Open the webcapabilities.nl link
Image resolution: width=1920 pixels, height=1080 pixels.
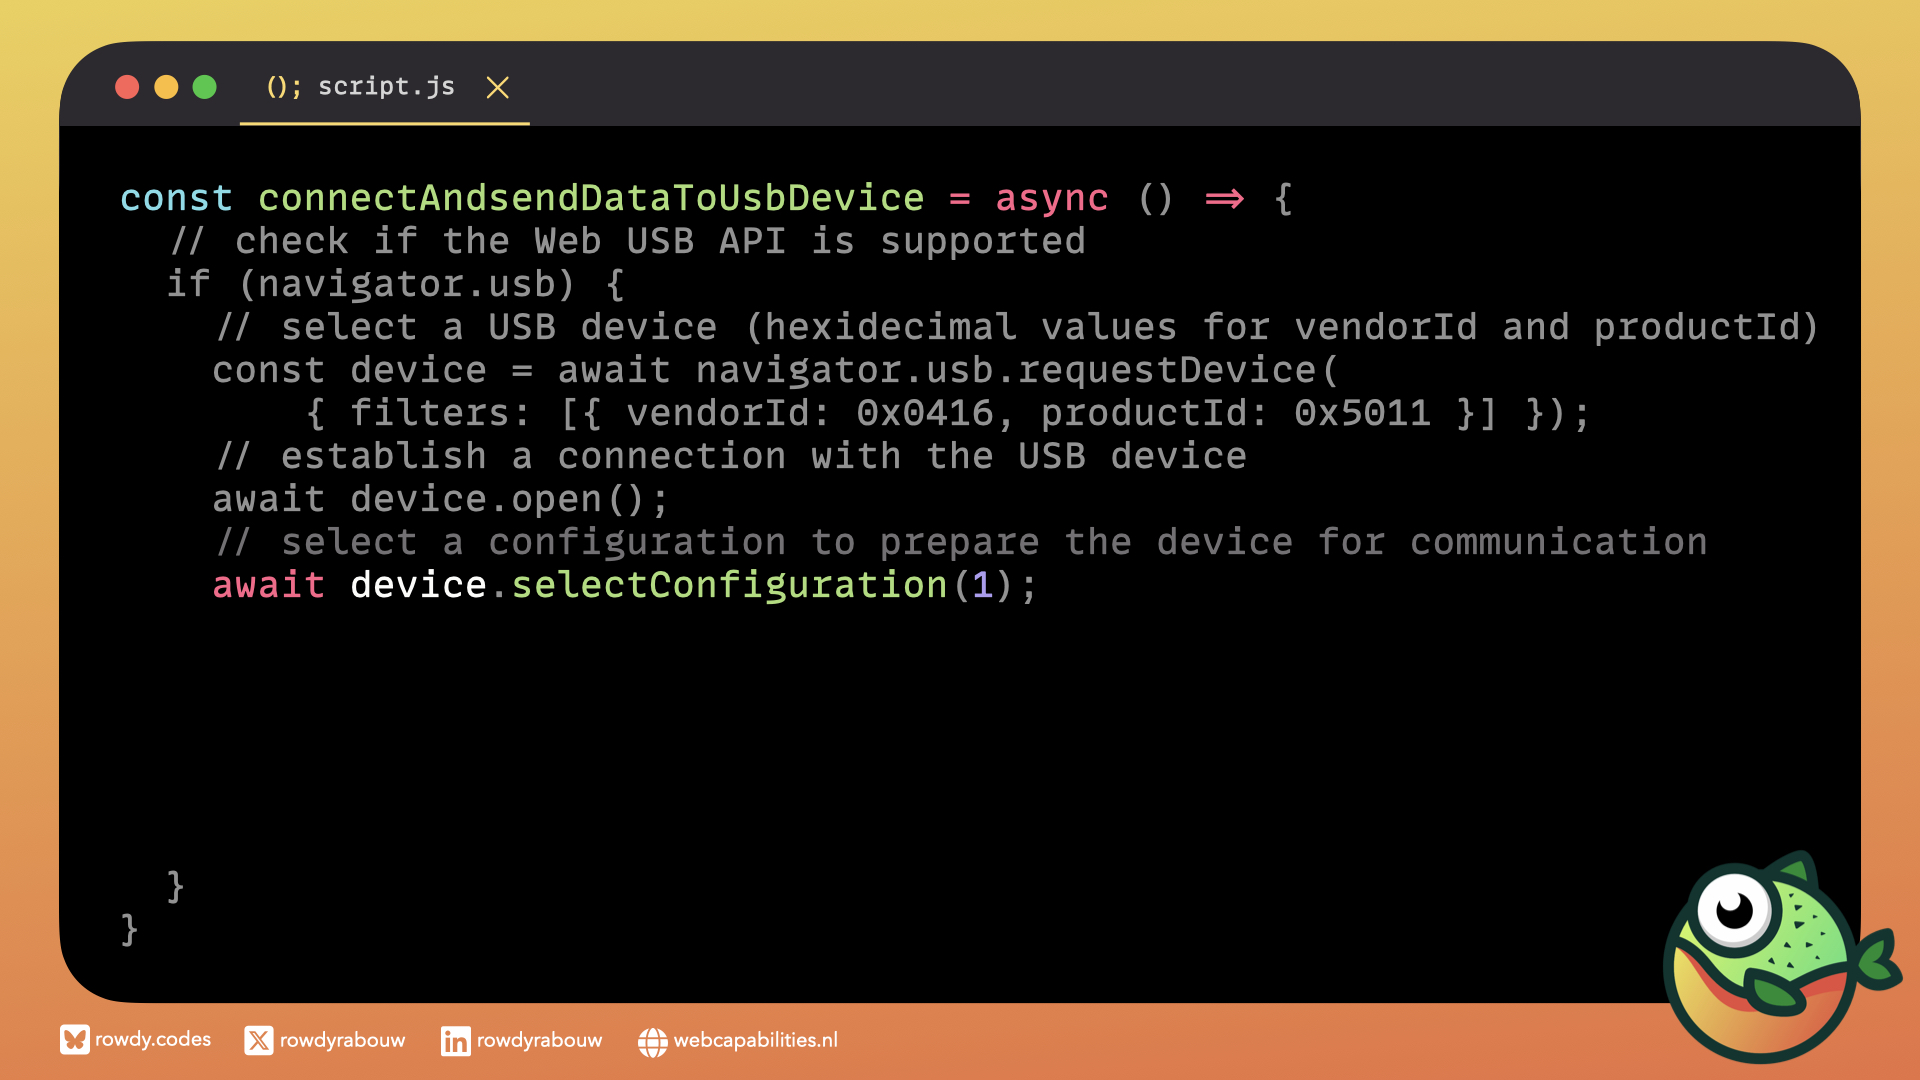point(755,1041)
